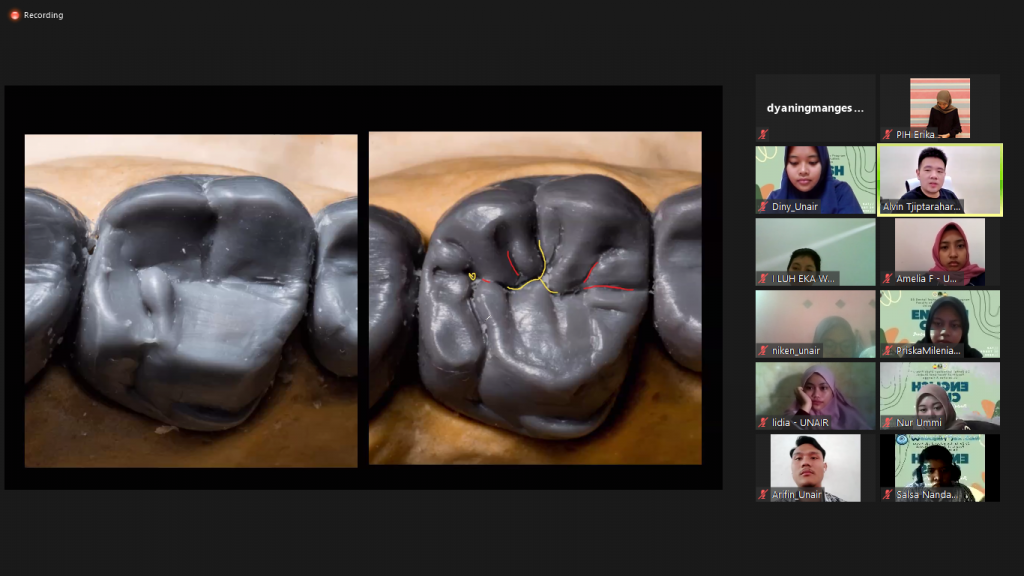Click muted microphone icon beside PIH Erika
Screen dimensions: 1024x576
887,134
